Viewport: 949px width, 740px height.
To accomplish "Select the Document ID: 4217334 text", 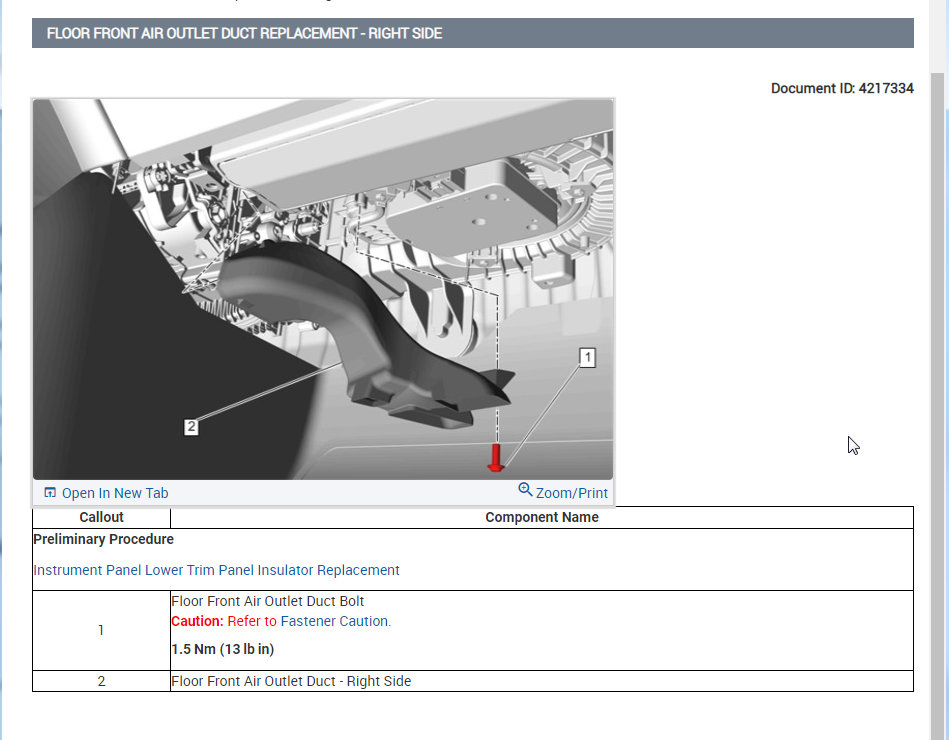I will pos(842,88).
